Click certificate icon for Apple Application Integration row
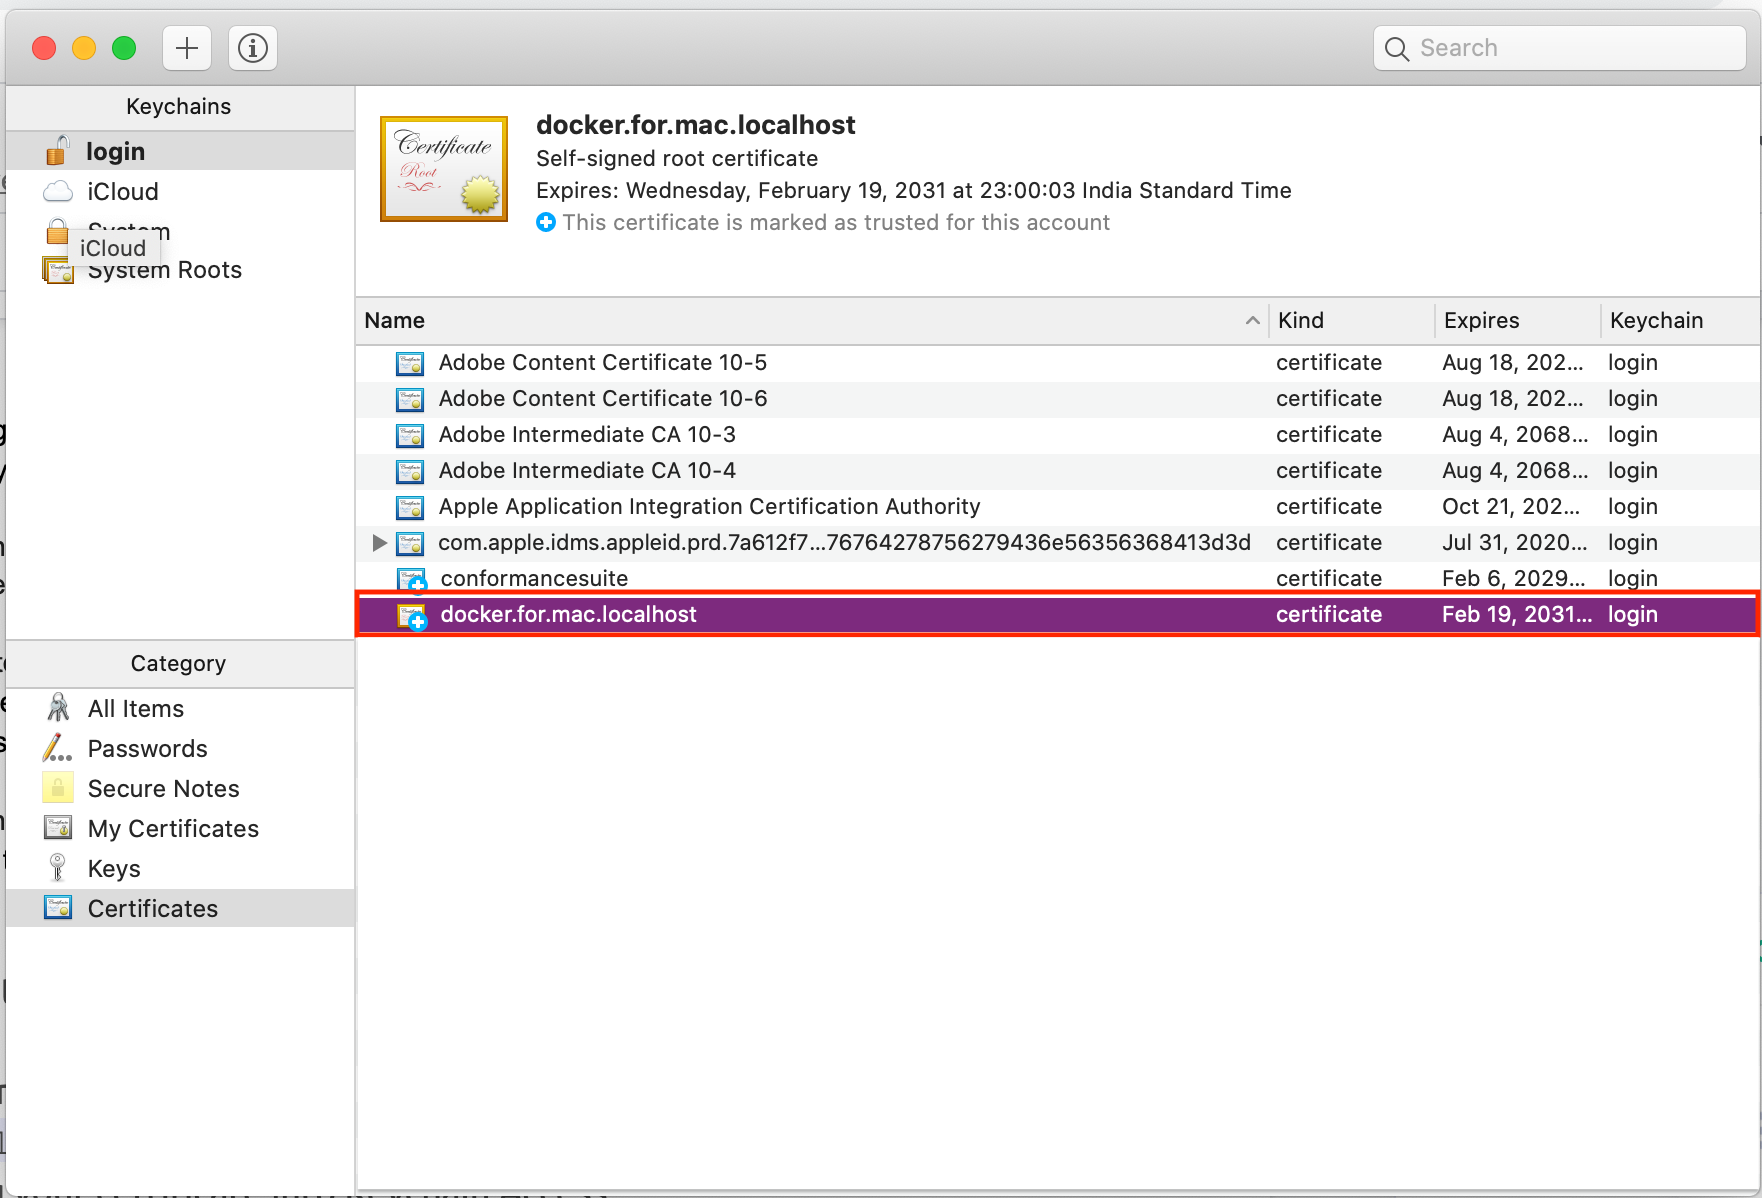 tap(410, 507)
